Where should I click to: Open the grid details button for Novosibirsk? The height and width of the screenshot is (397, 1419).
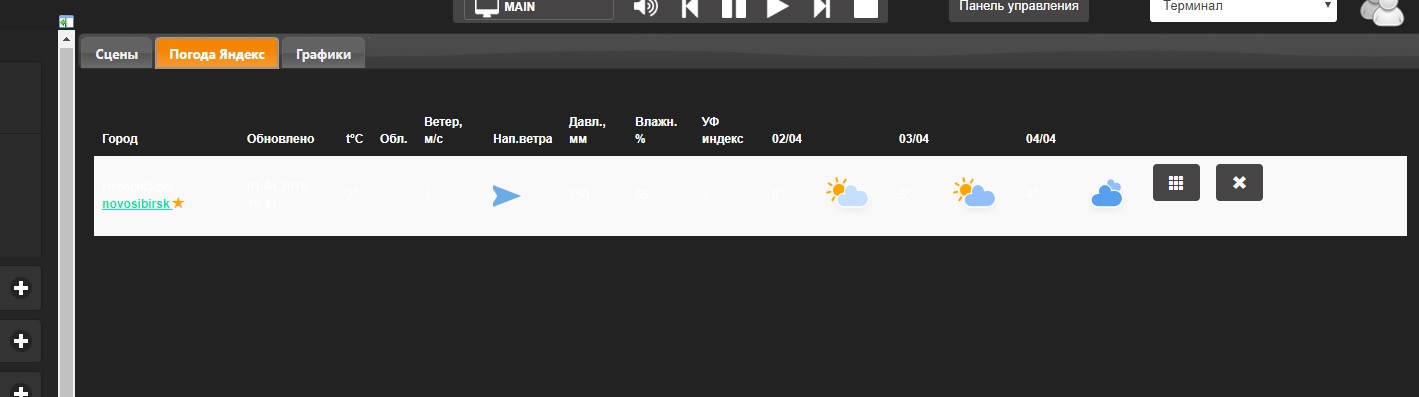[1176, 182]
